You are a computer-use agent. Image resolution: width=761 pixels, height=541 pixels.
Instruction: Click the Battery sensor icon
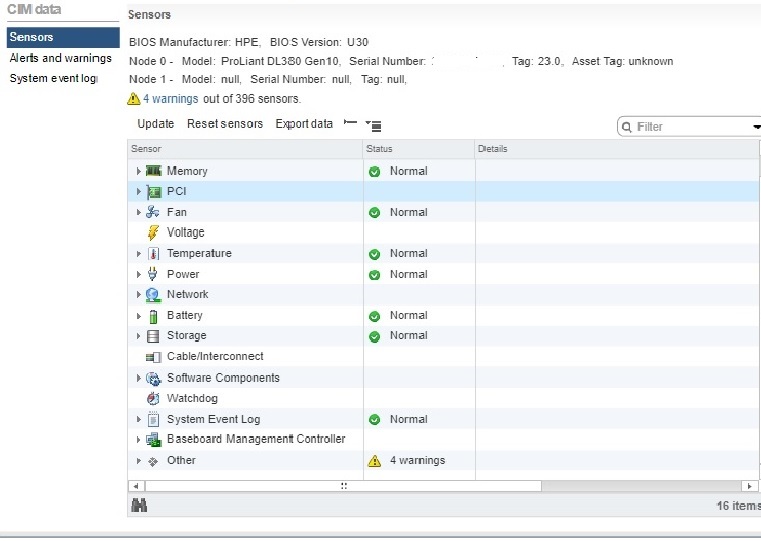pyautogui.click(x=153, y=316)
